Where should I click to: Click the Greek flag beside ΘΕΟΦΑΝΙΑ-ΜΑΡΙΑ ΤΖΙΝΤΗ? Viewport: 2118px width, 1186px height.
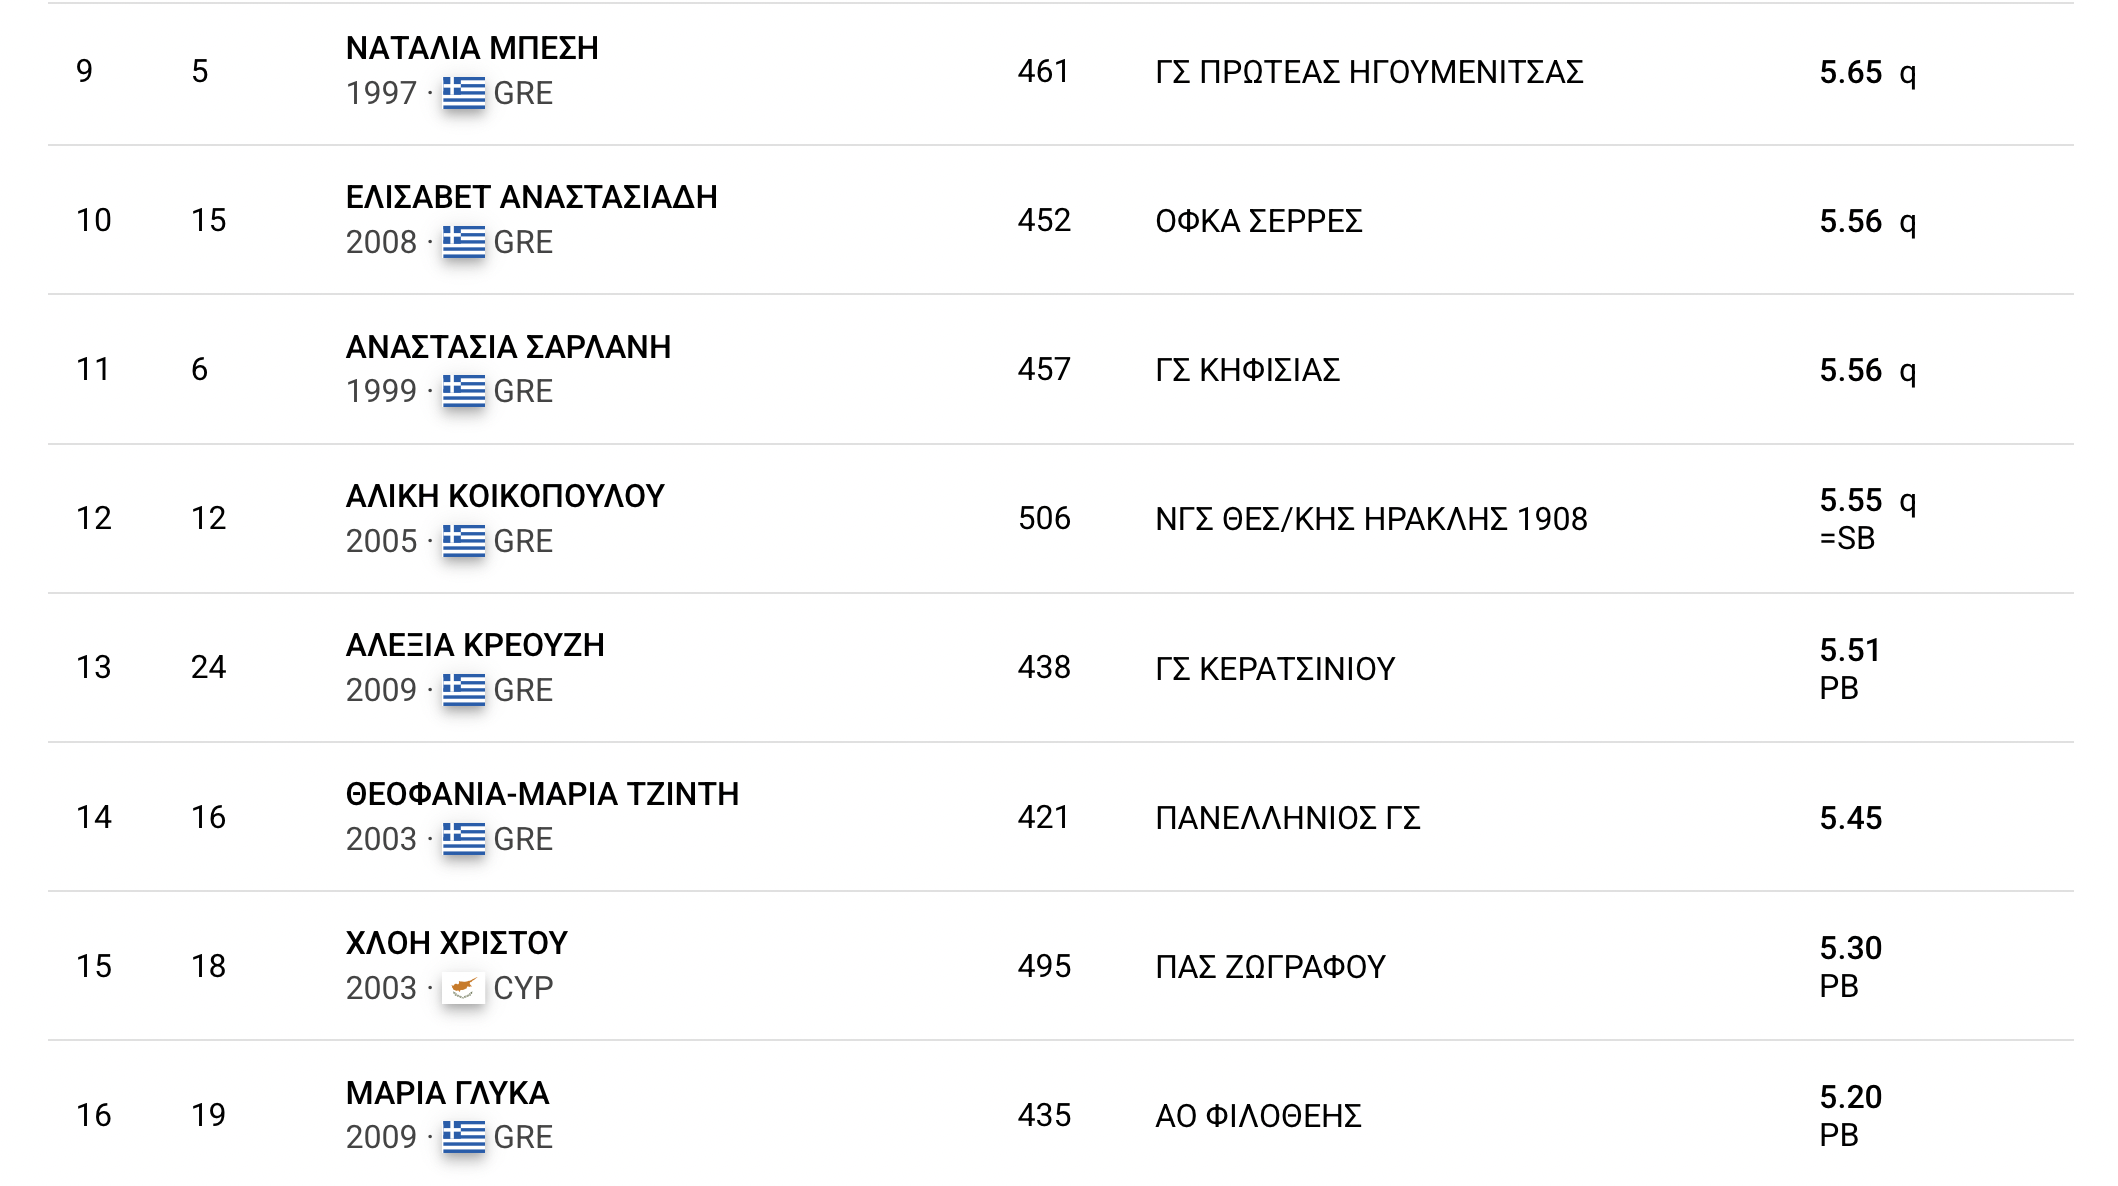463,839
